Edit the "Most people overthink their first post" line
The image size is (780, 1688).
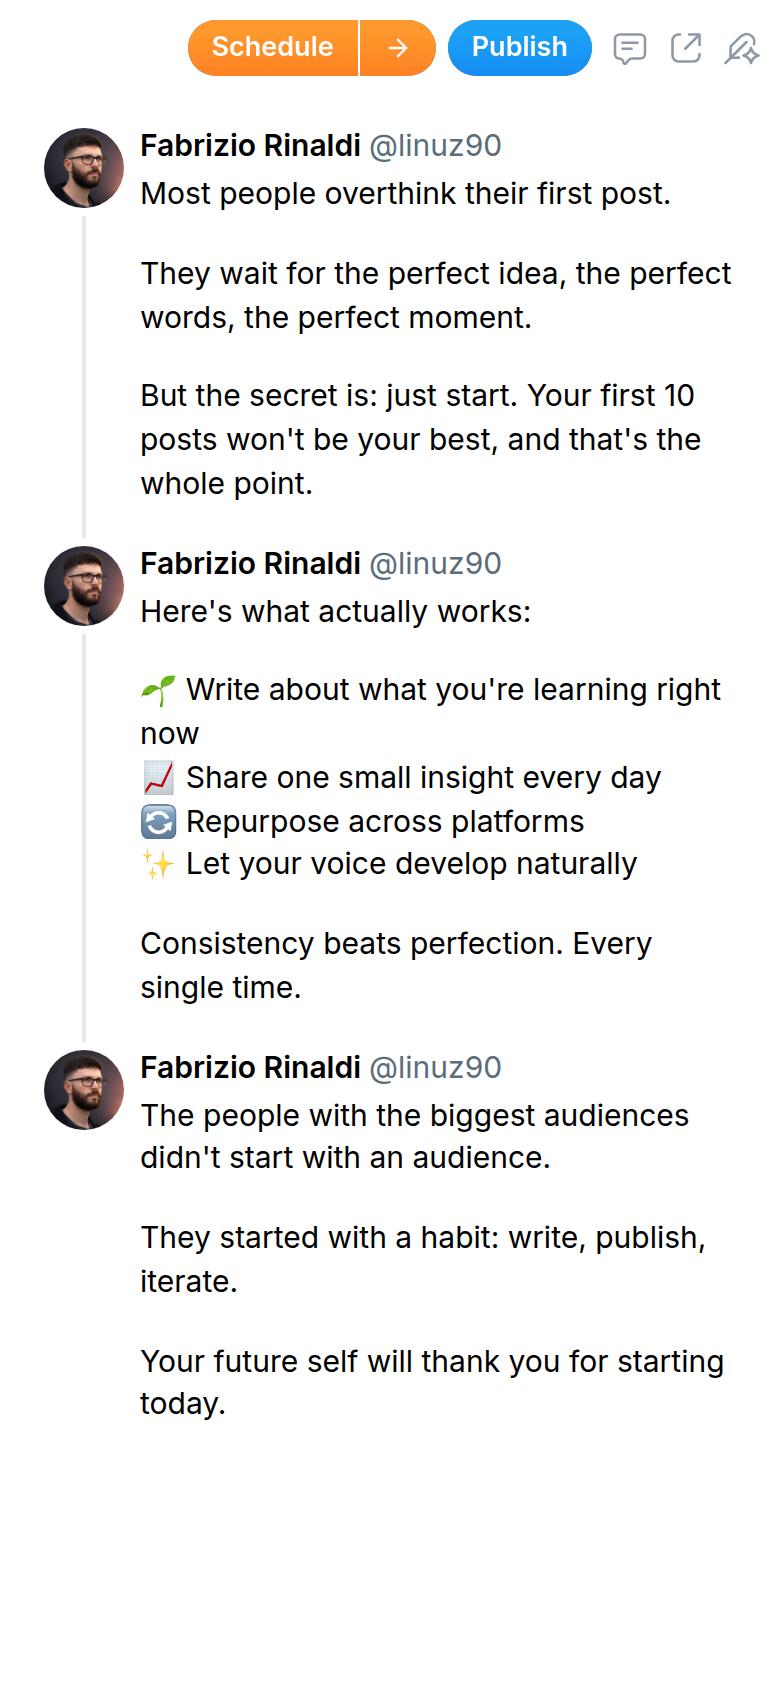click(405, 194)
